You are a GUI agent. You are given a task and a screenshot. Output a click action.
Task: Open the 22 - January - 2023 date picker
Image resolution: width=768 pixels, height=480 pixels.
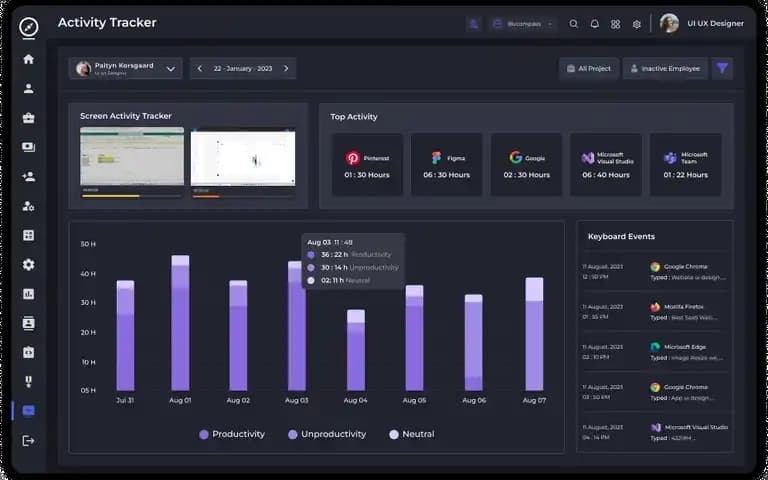click(x=242, y=69)
